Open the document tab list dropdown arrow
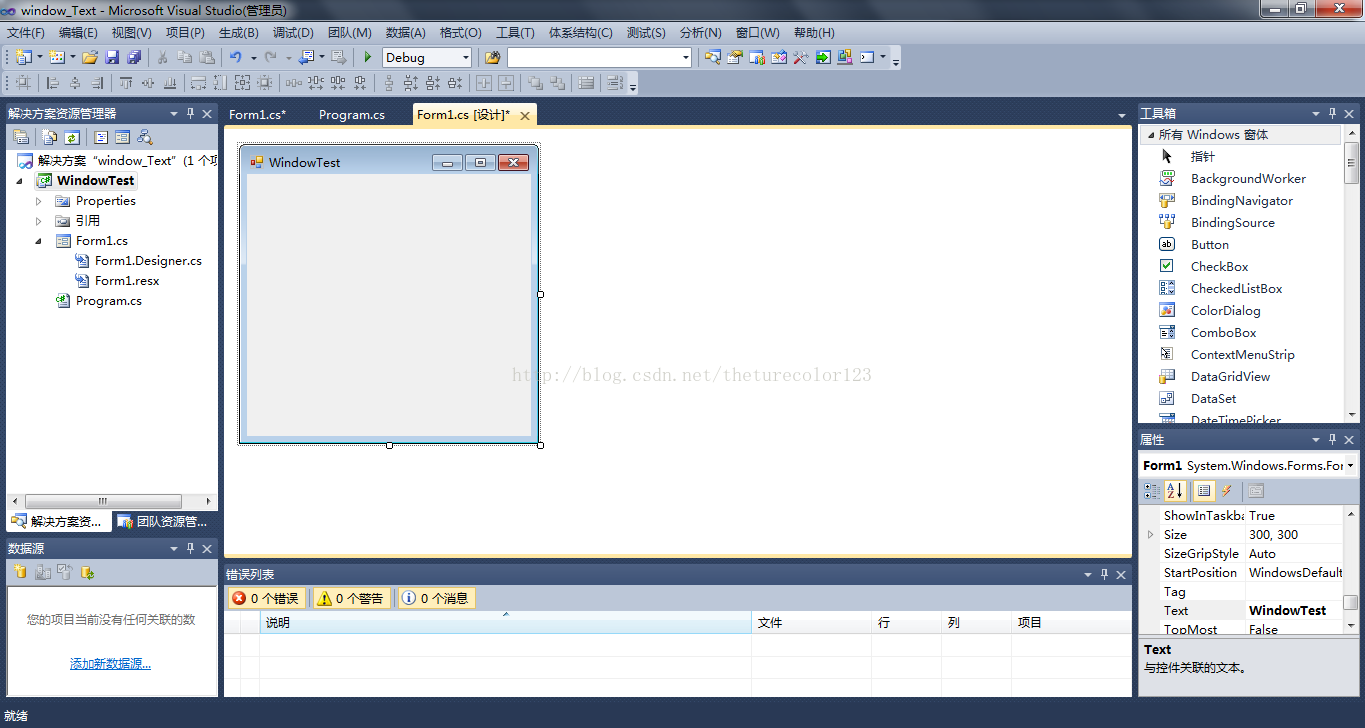 (x=1123, y=116)
